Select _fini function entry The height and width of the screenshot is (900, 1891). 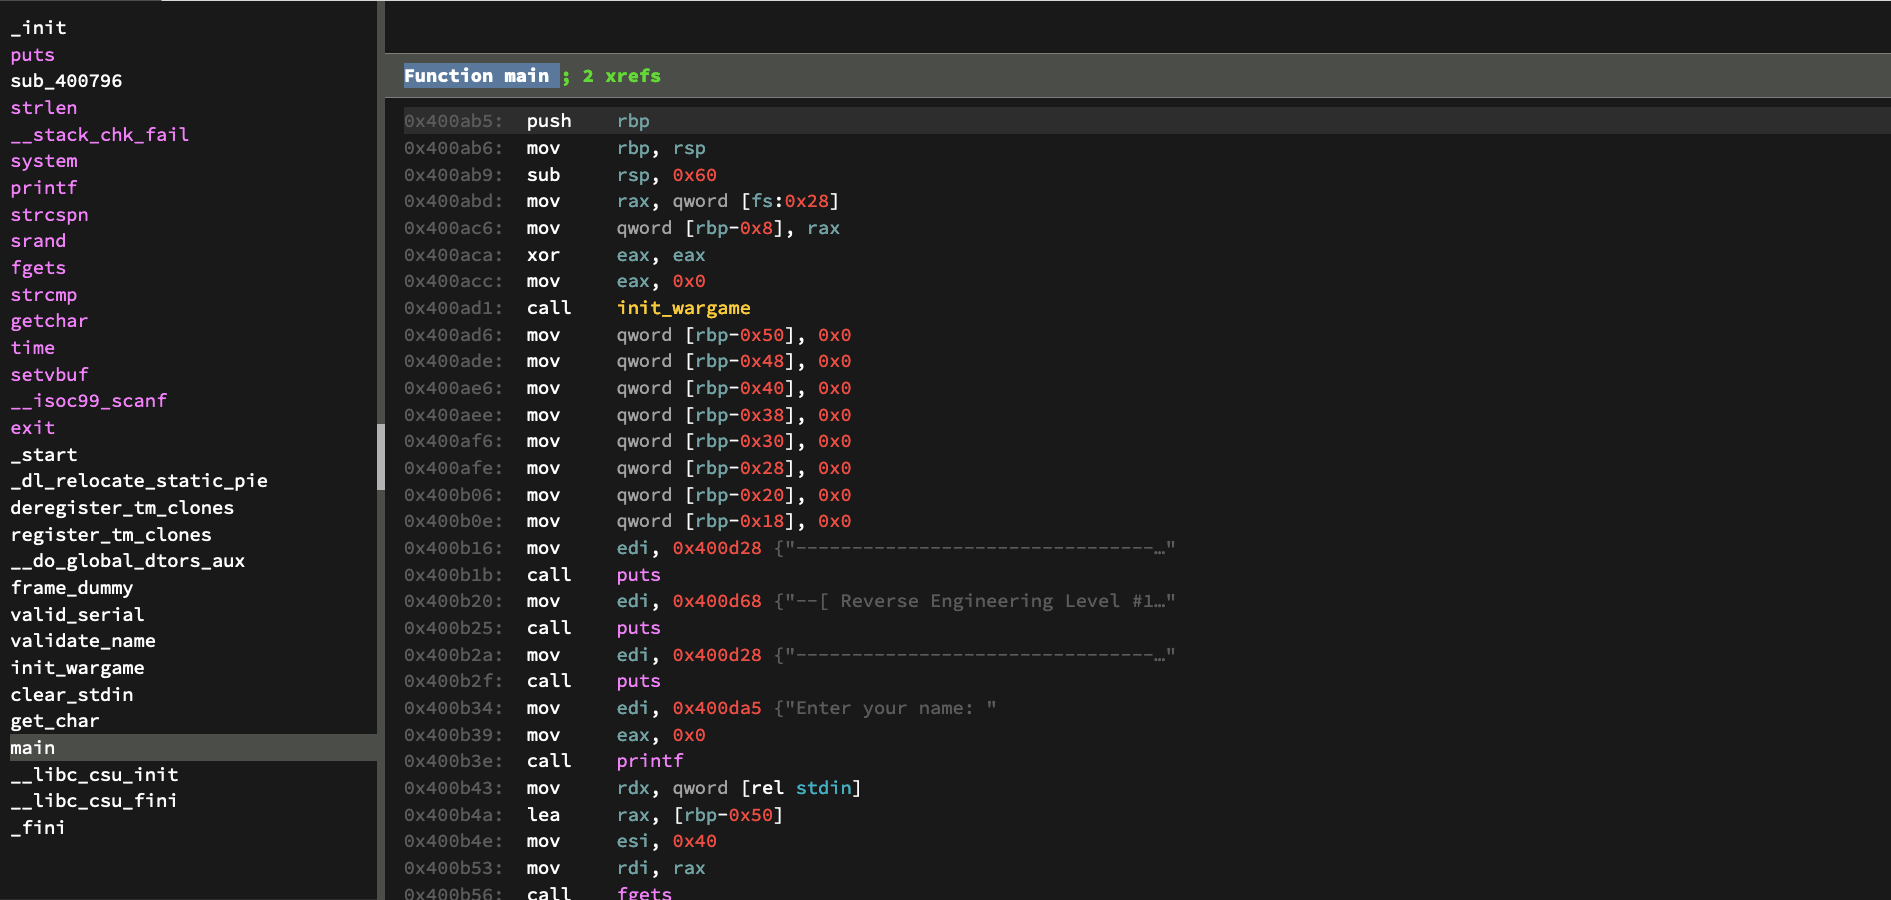pos(38,828)
